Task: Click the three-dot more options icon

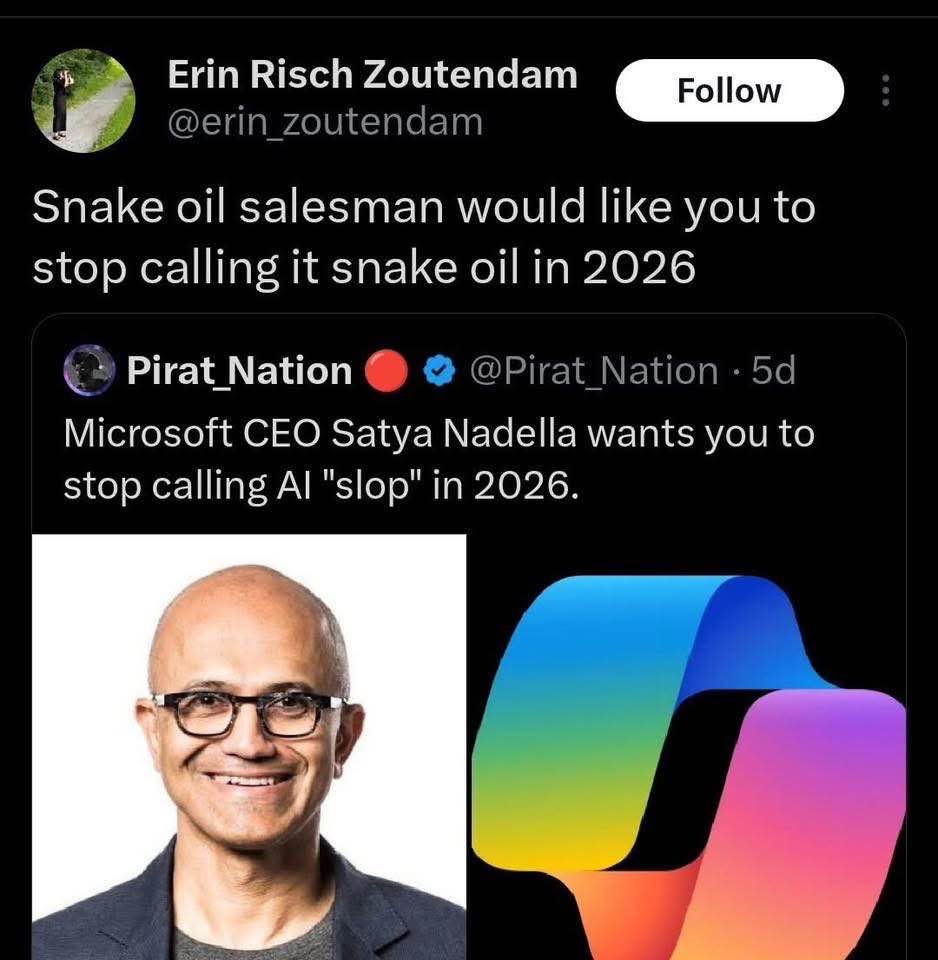Action: tap(884, 92)
